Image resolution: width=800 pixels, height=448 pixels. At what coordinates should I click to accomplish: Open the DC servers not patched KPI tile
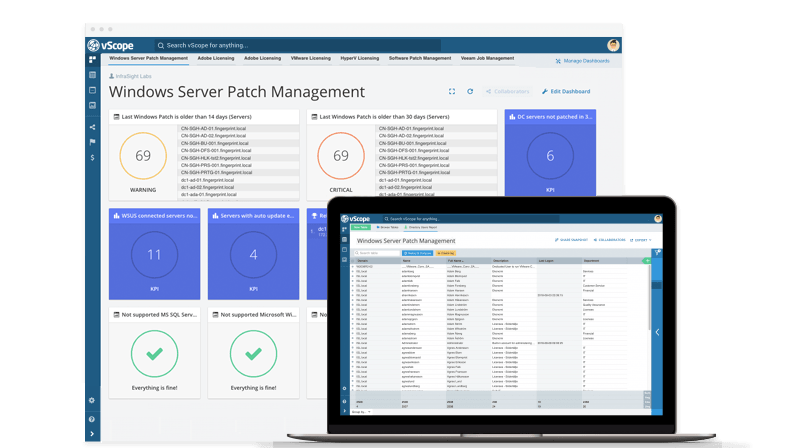tap(550, 153)
